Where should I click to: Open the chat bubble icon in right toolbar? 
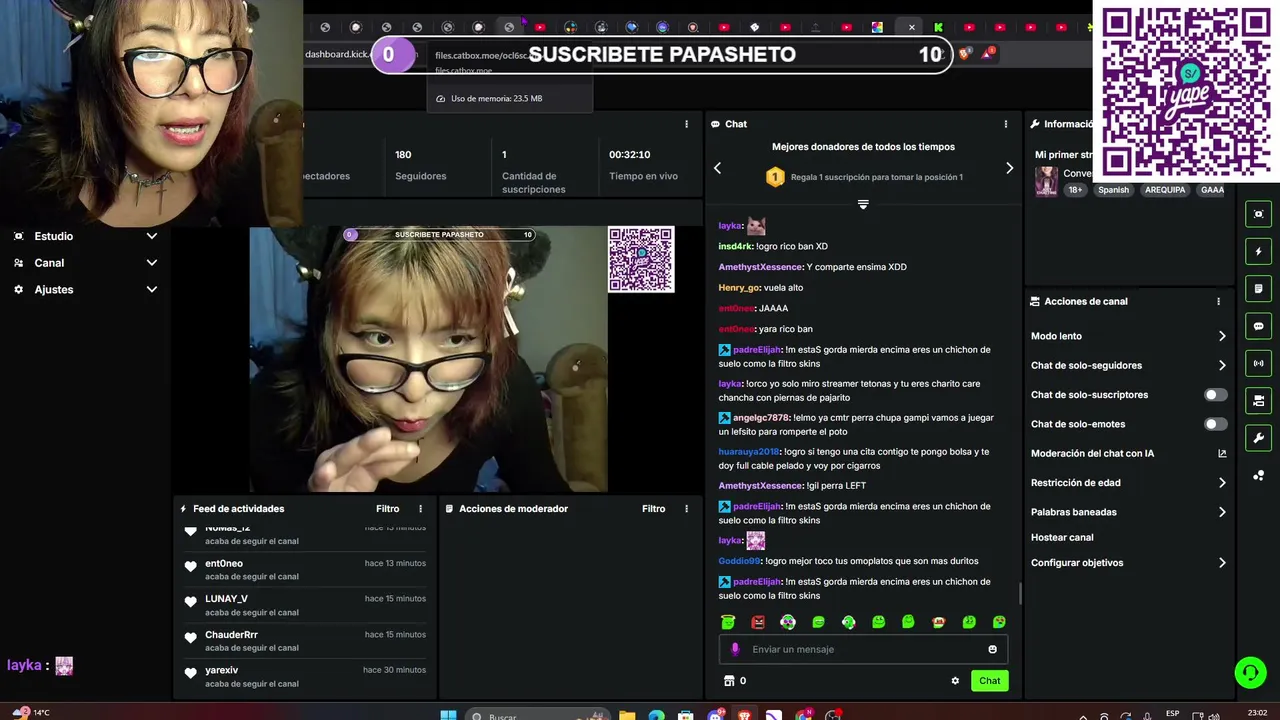pyautogui.click(x=1259, y=326)
